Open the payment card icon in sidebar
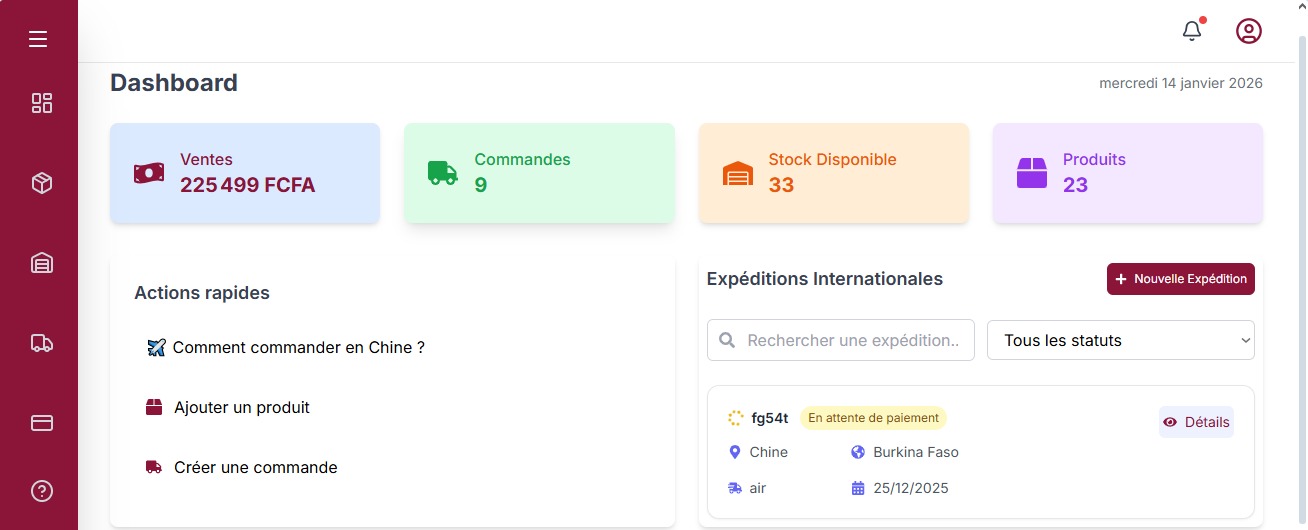 pos(41,423)
